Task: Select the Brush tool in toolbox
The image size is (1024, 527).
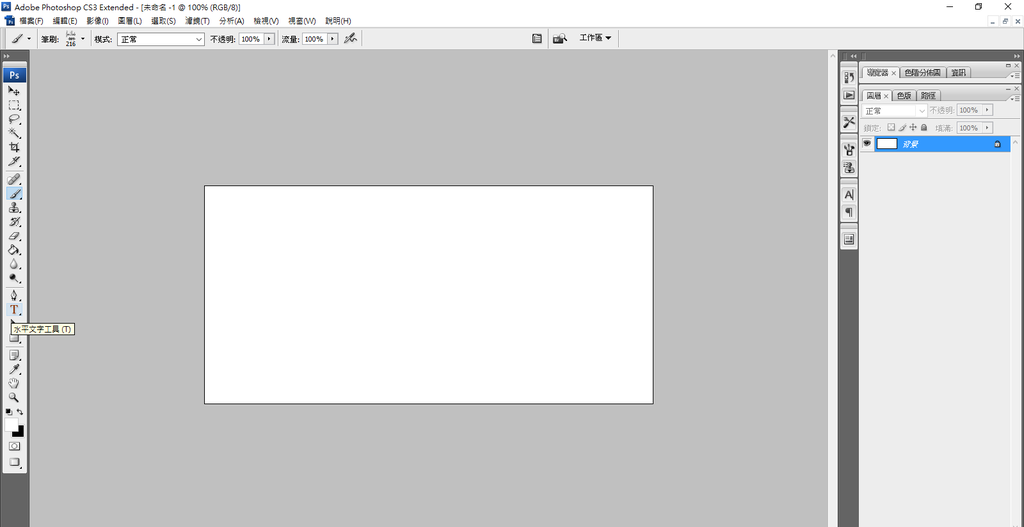Action: pos(14,194)
